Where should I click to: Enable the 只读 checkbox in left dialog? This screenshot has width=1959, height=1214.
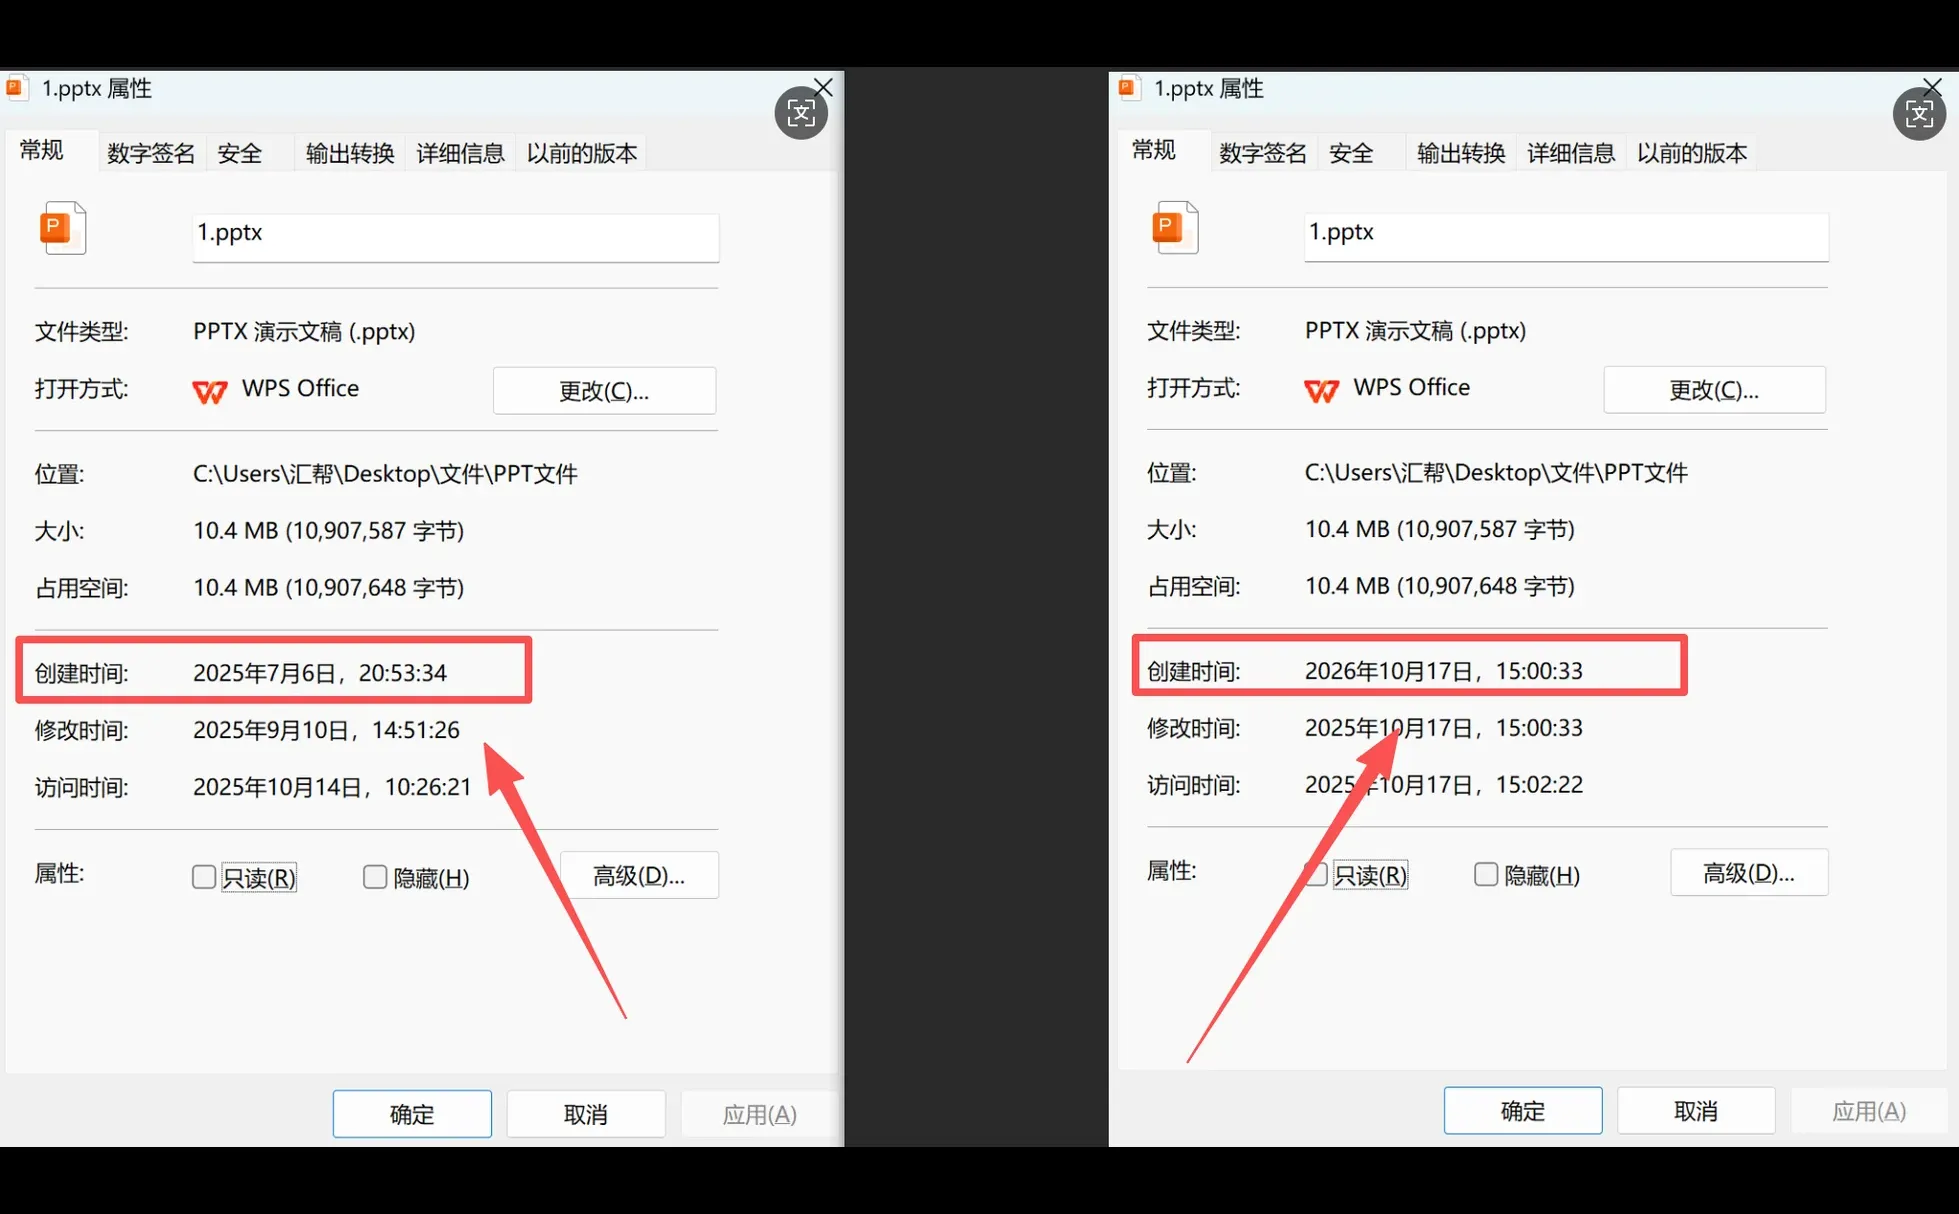tap(203, 876)
